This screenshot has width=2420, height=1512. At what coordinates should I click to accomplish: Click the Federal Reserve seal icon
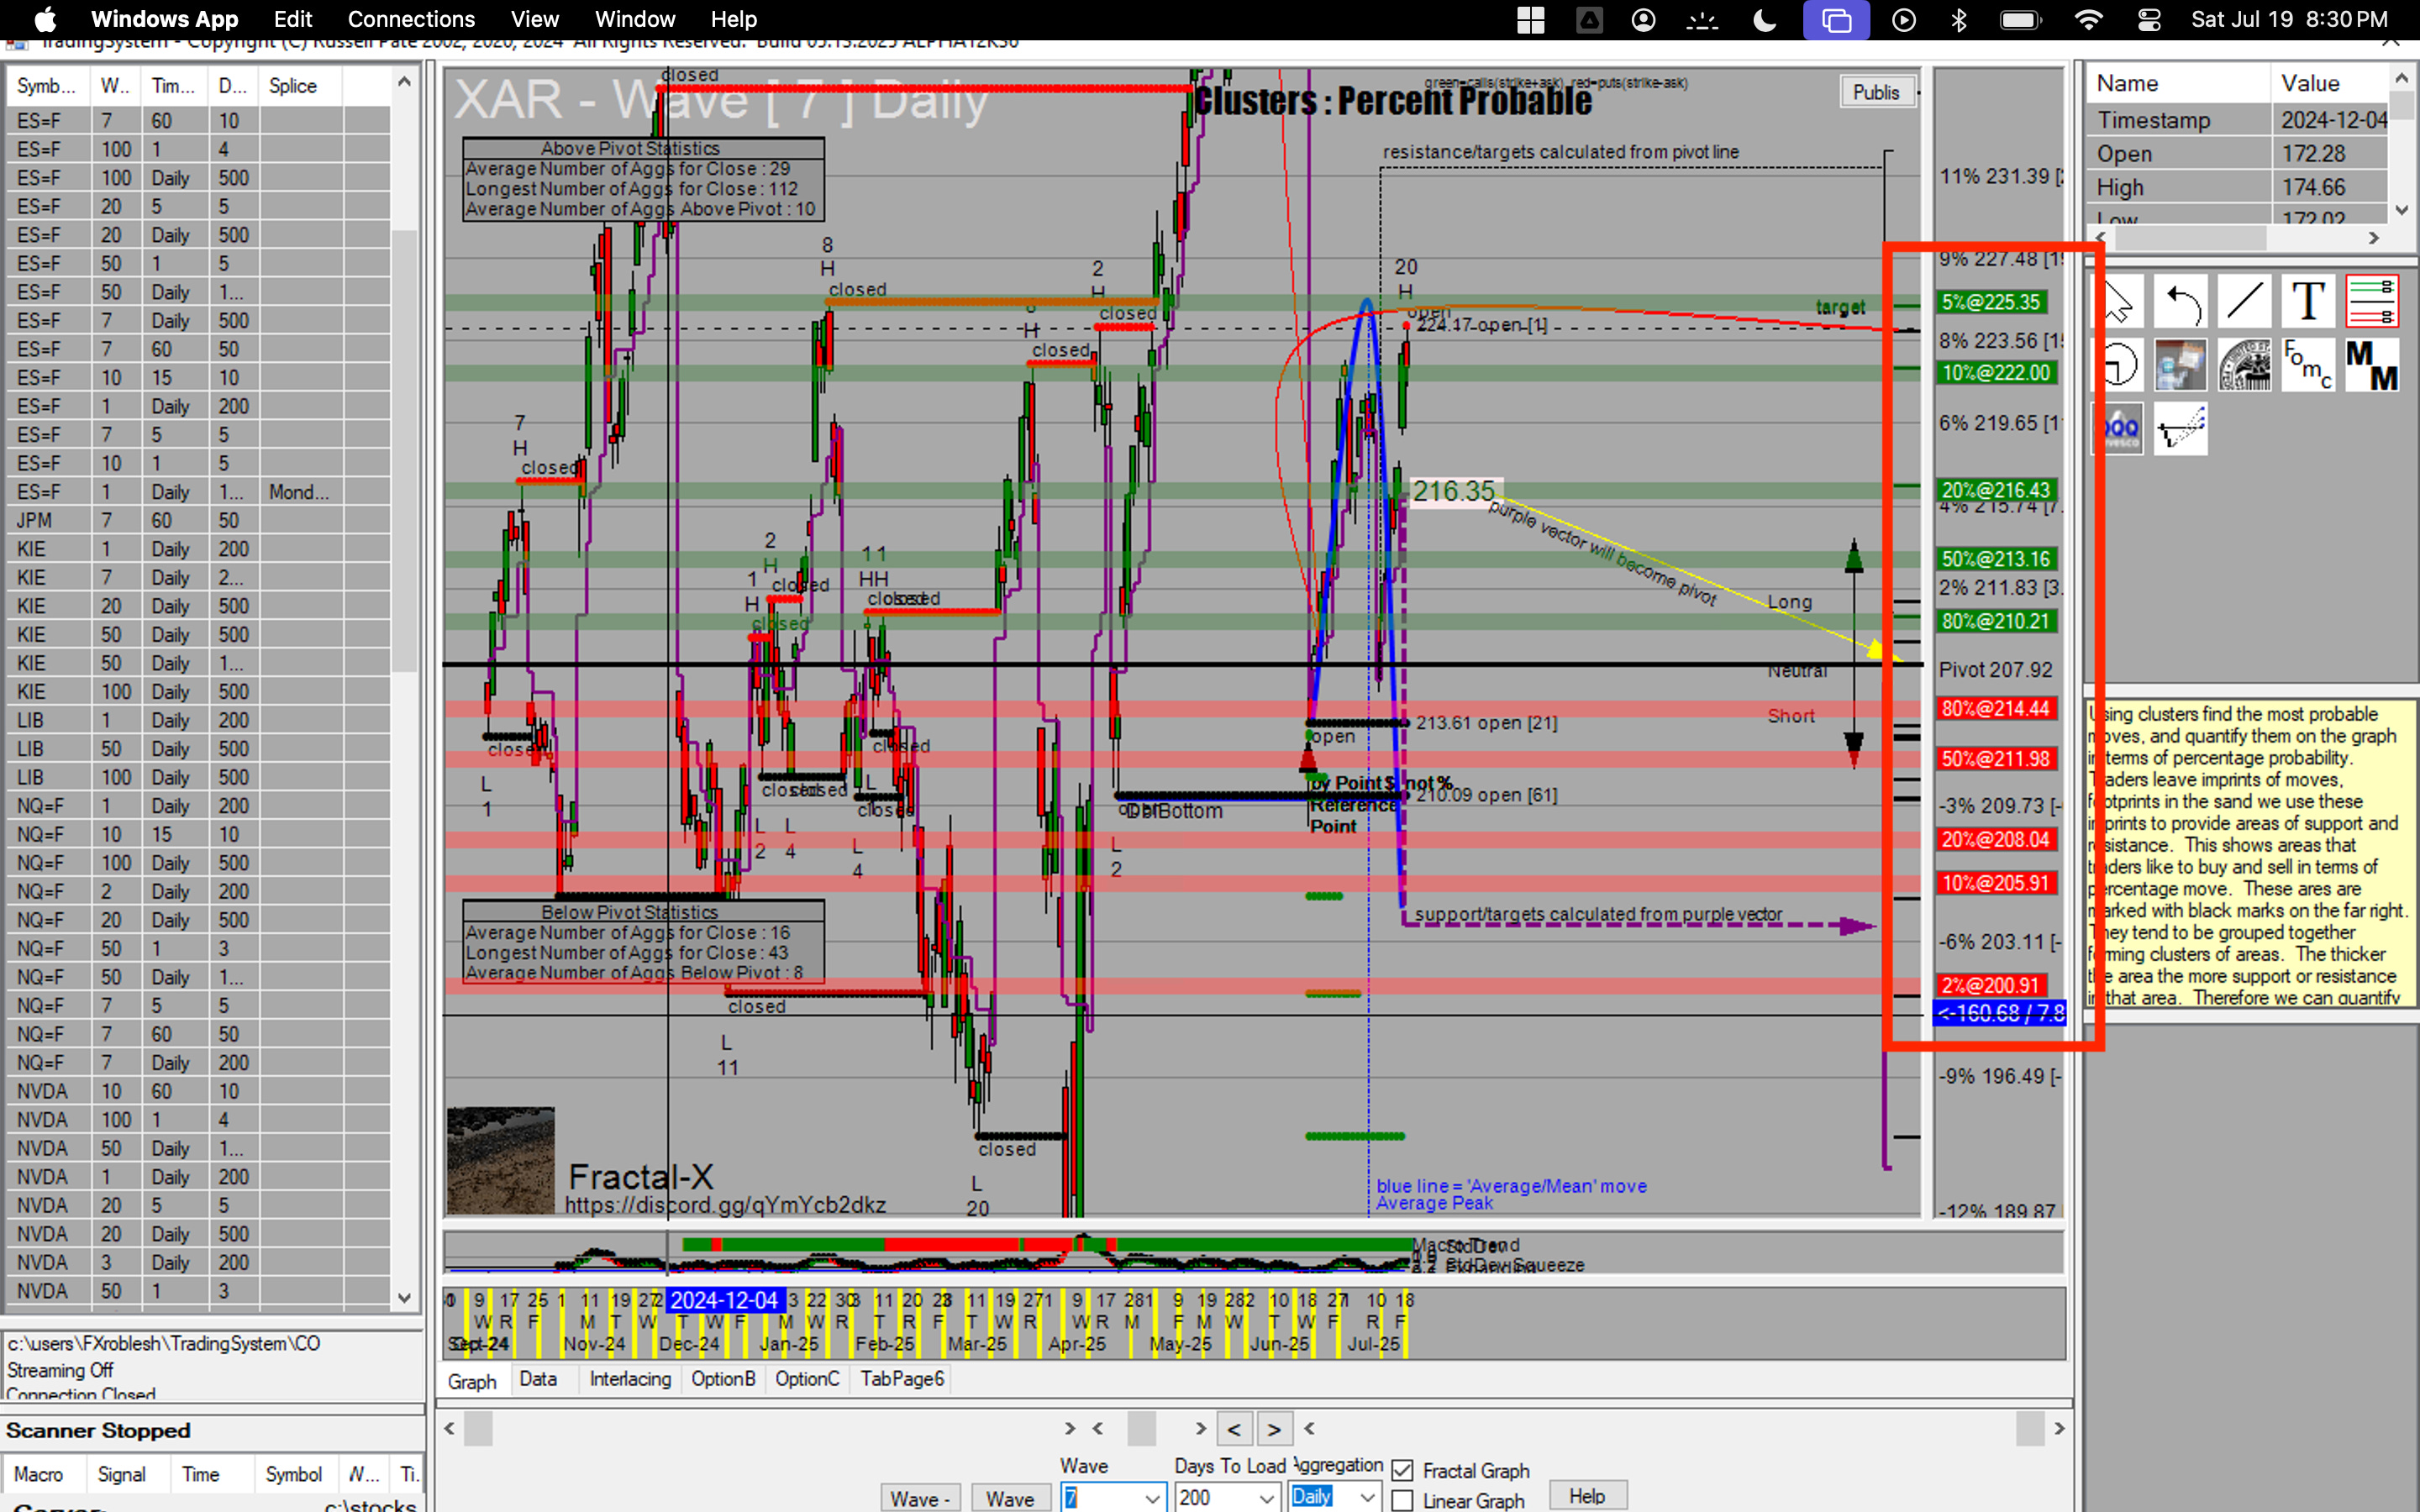tap(2244, 365)
